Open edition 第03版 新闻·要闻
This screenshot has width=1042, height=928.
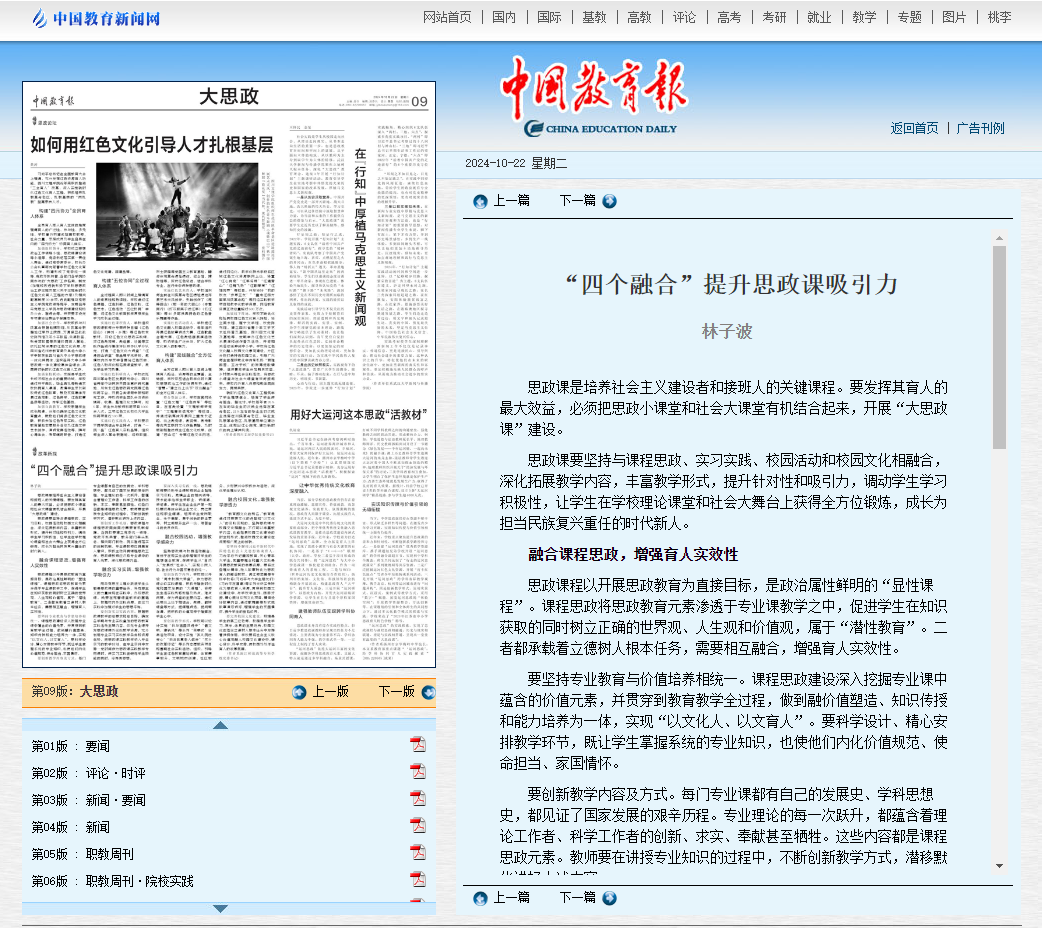coord(88,800)
